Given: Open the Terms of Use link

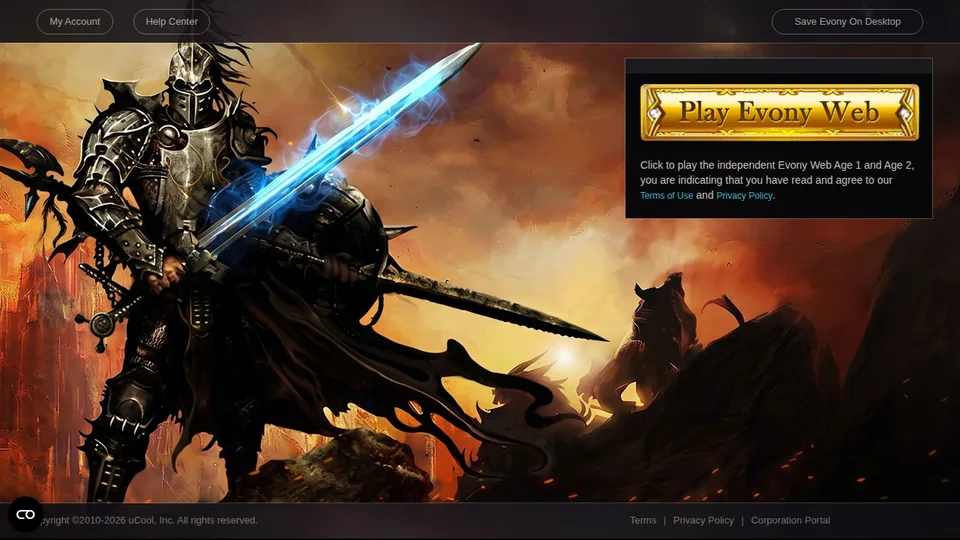Looking at the screenshot, I should [667, 195].
